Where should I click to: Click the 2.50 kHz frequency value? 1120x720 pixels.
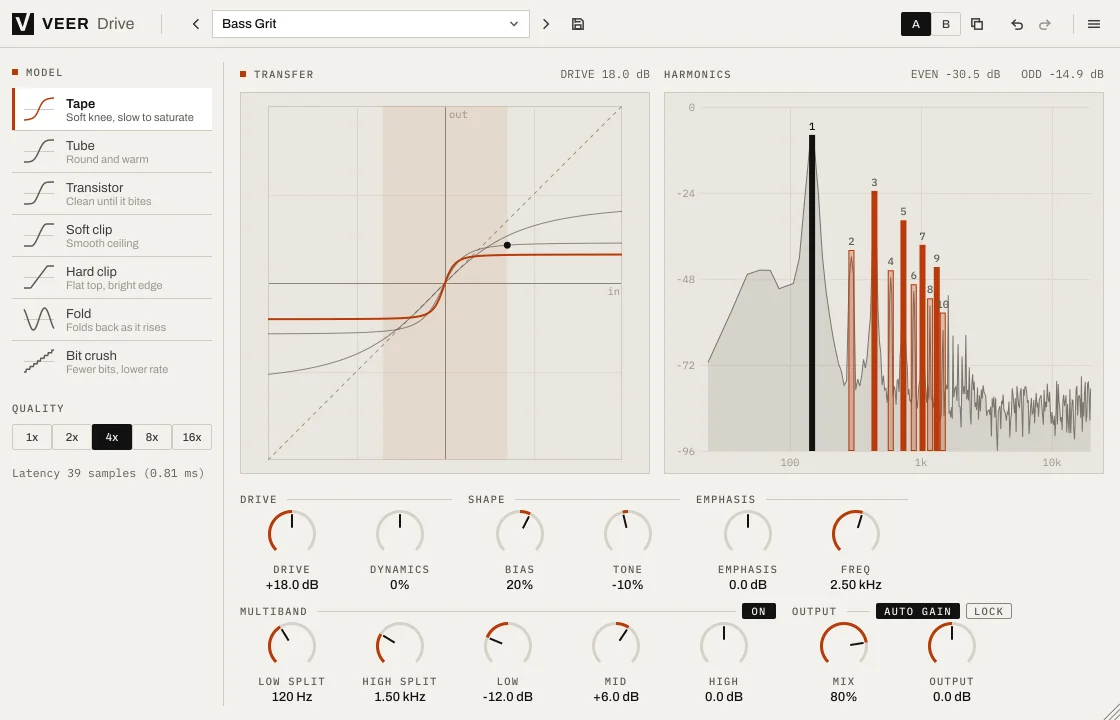(x=856, y=585)
